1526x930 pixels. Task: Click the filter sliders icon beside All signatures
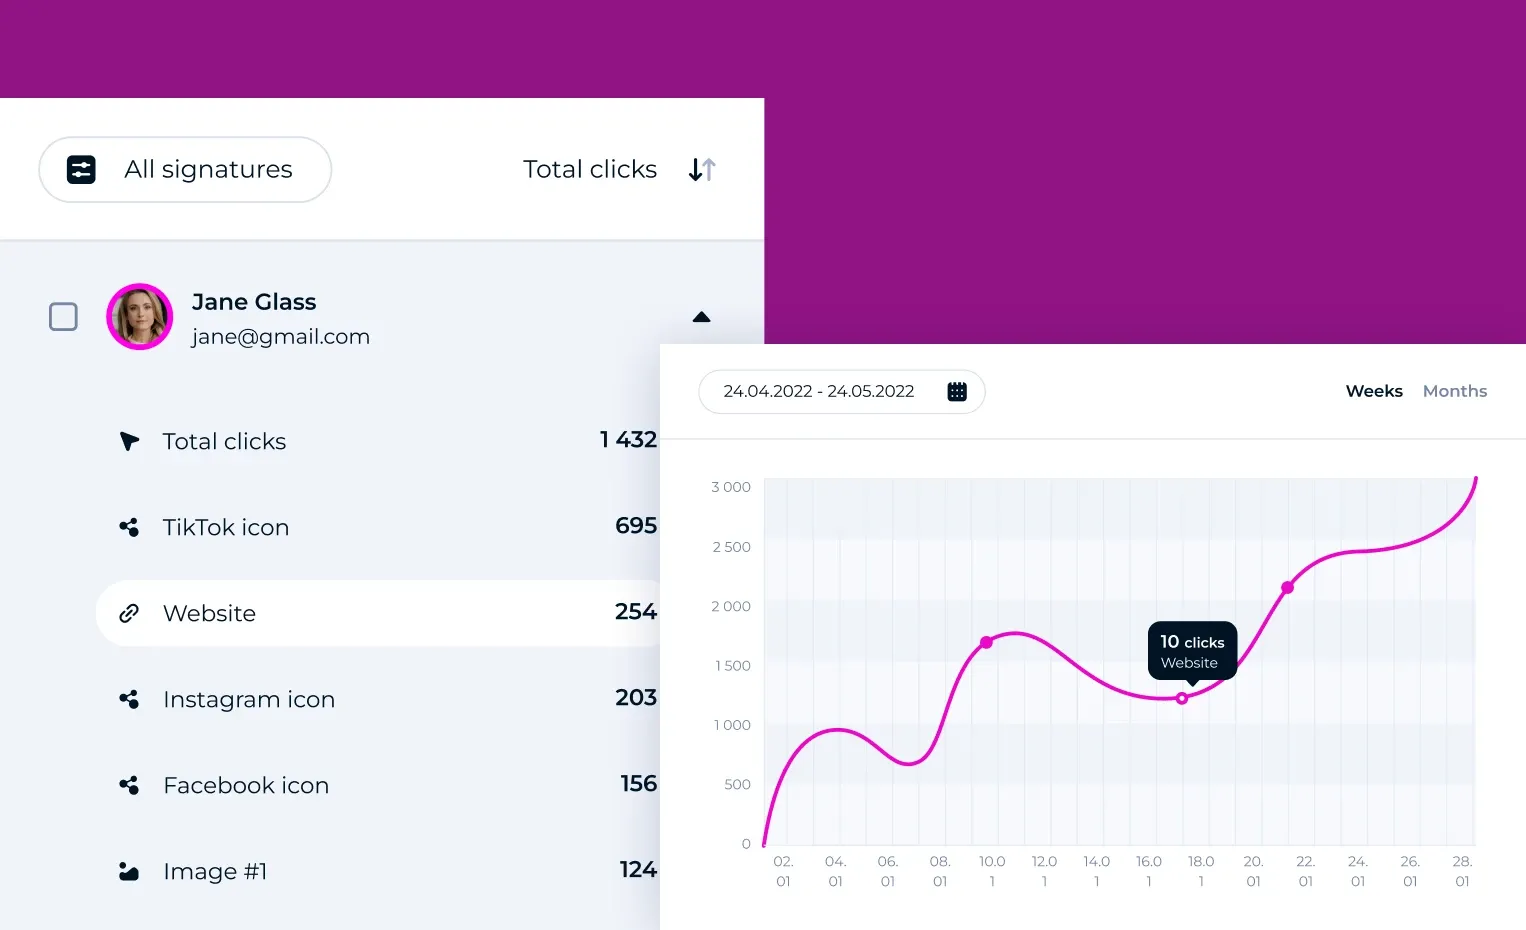click(x=81, y=169)
